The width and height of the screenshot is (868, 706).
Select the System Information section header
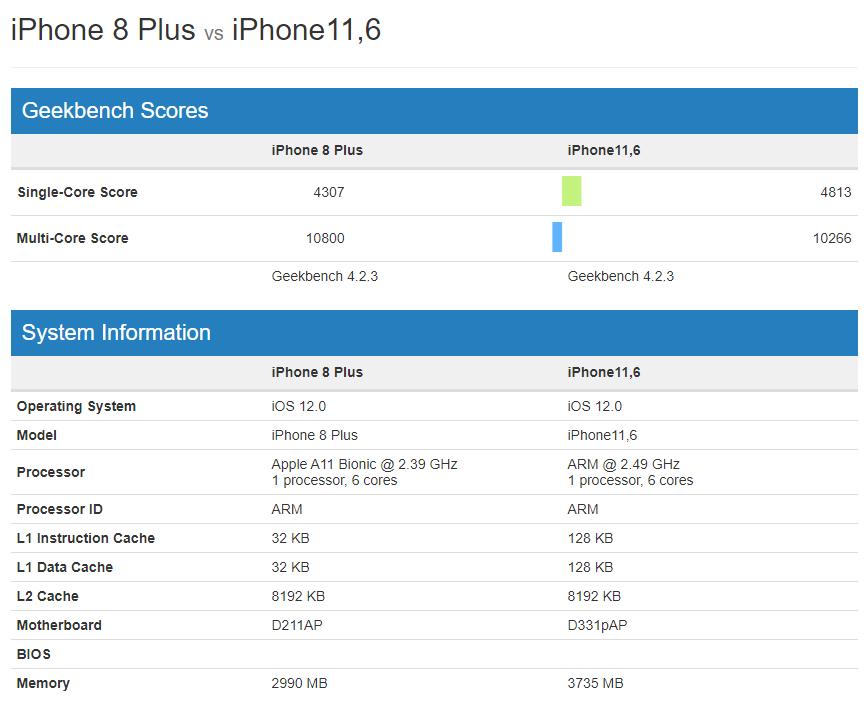tap(116, 333)
